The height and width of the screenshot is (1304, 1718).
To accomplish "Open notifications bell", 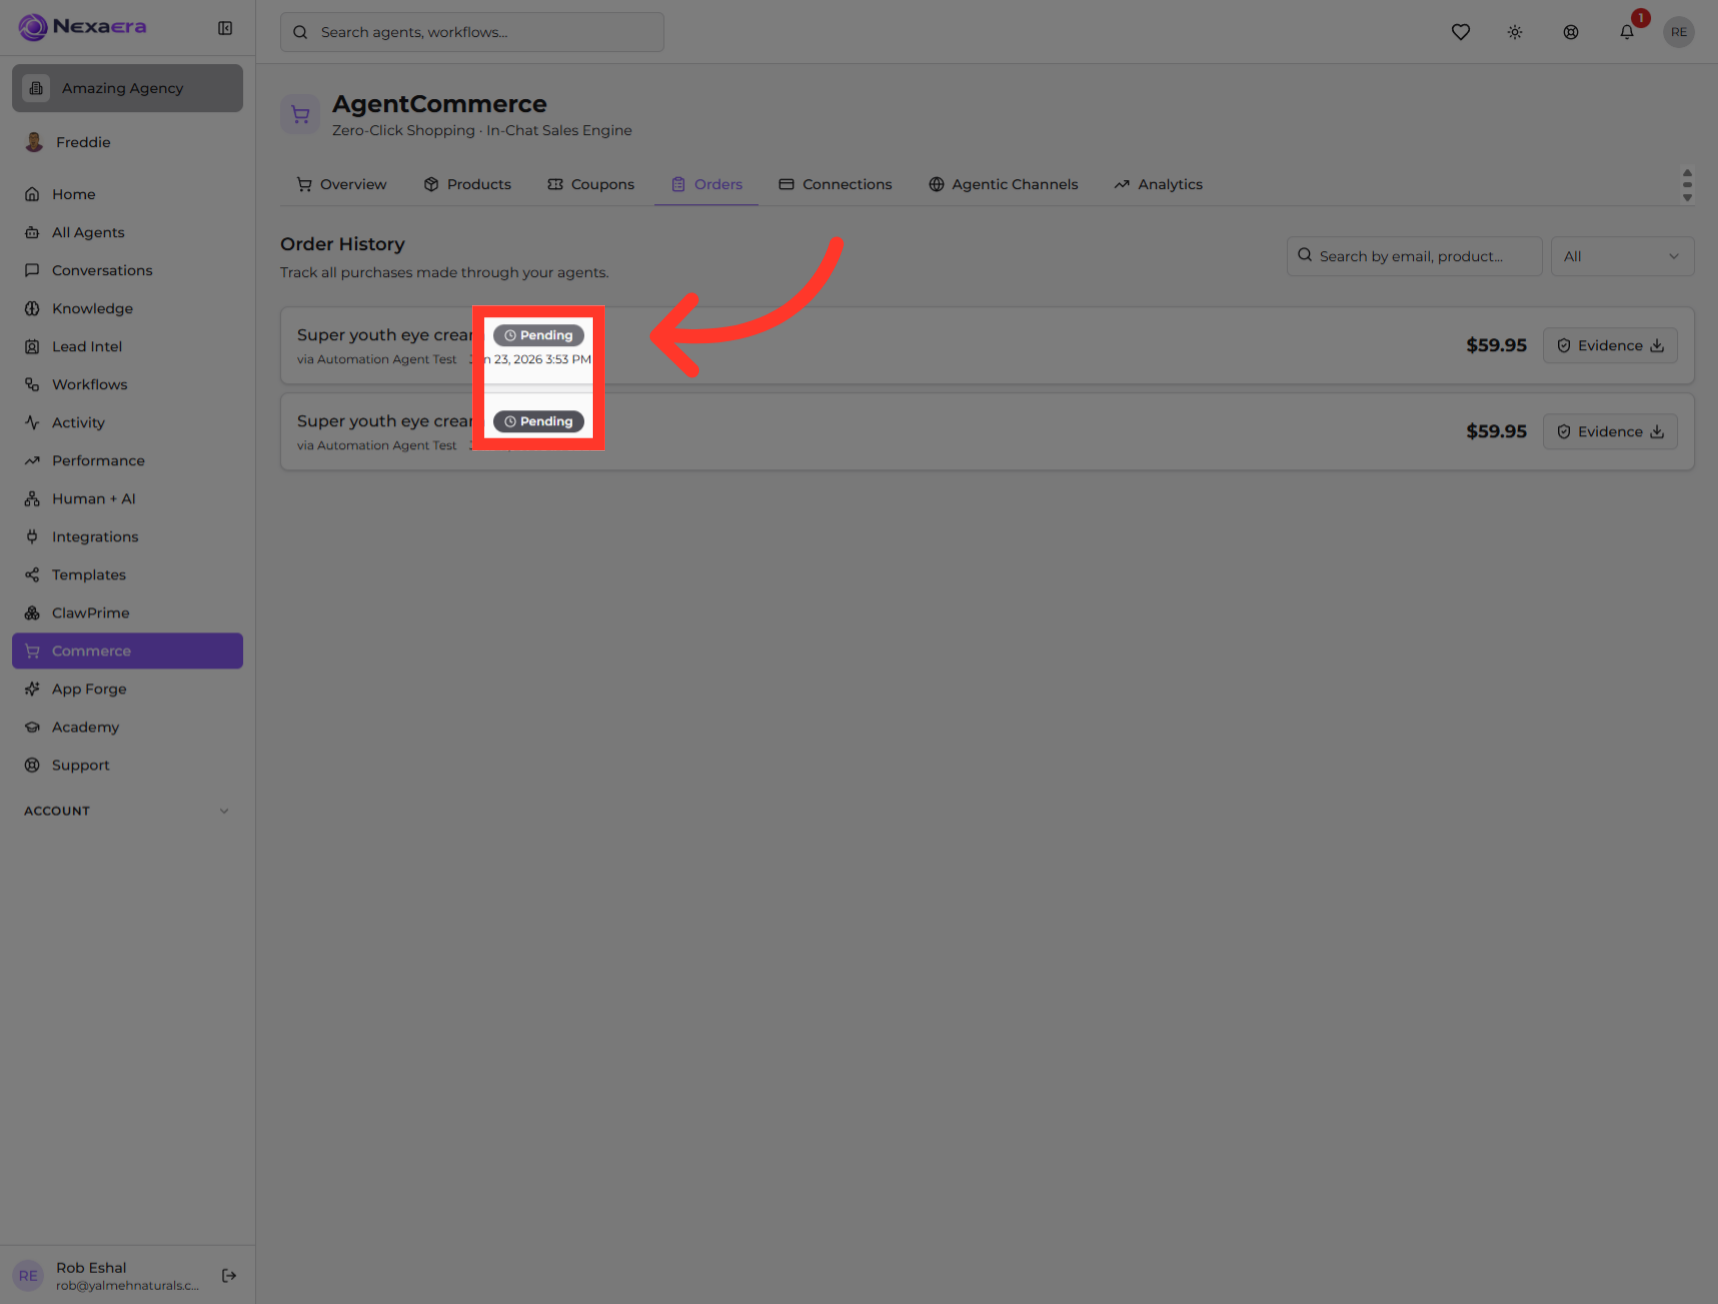I will click(x=1627, y=32).
